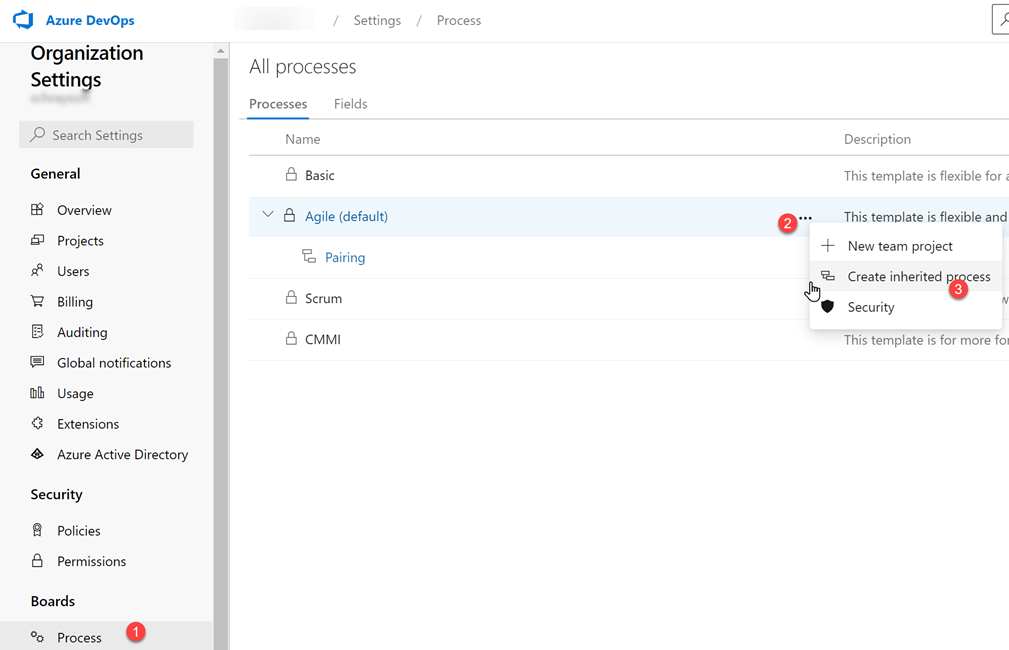This screenshot has height=650, width=1009.
Task: Click the Name column header
Action: point(302,139)
